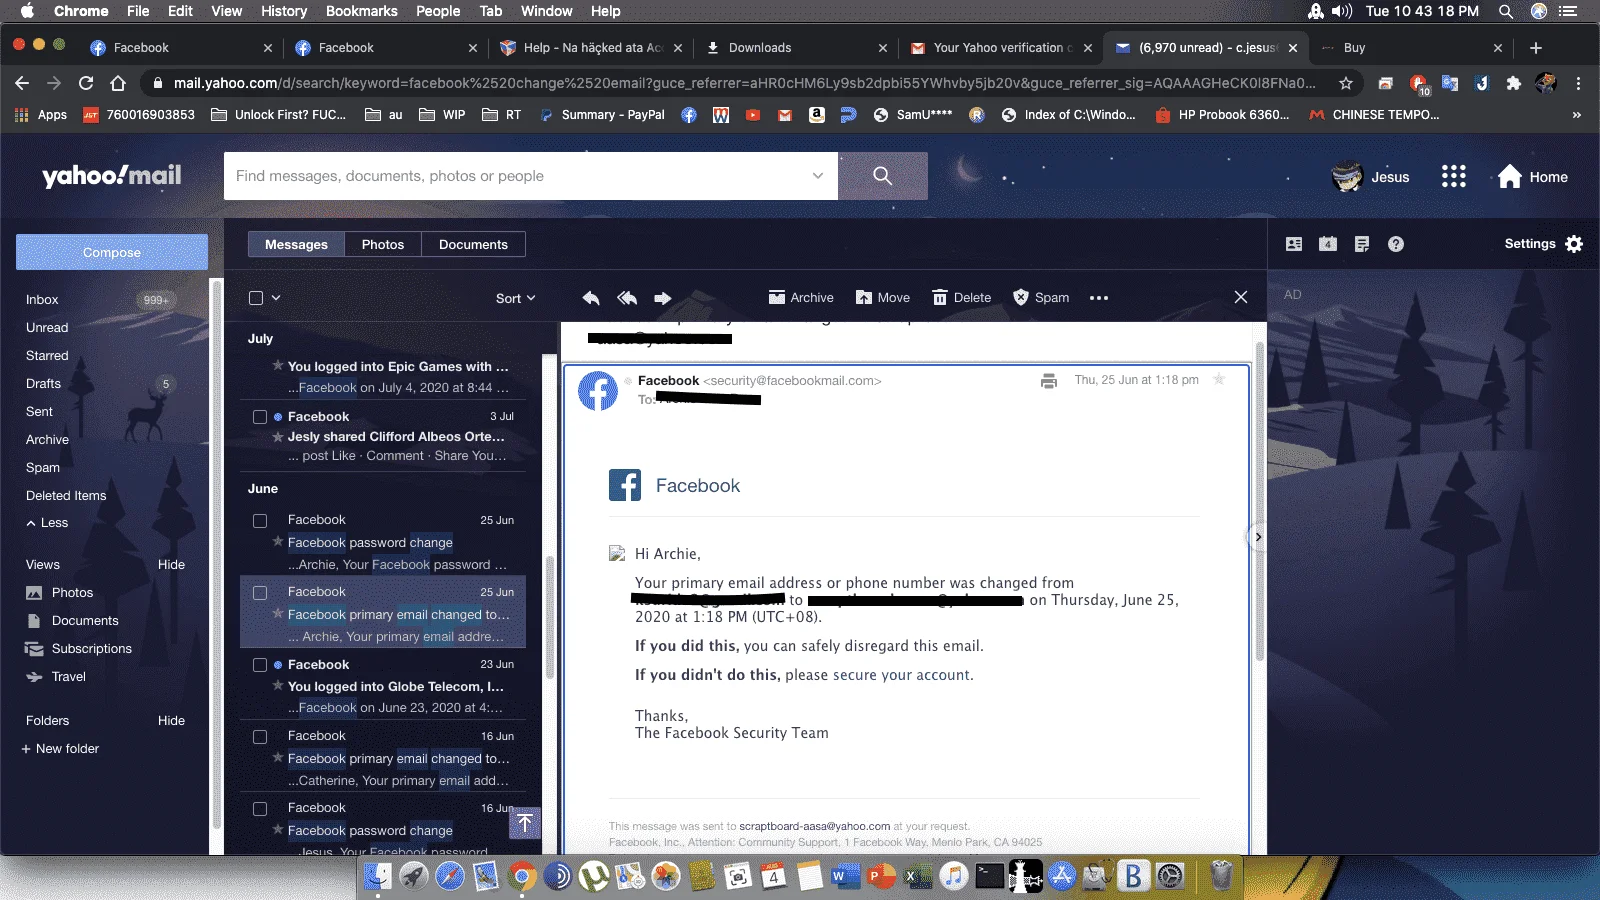Image resolution: width=1600 pixels, height=900 pixels.
Task: Bookmark this page with the star icon
Action: tap(1346, 83)
